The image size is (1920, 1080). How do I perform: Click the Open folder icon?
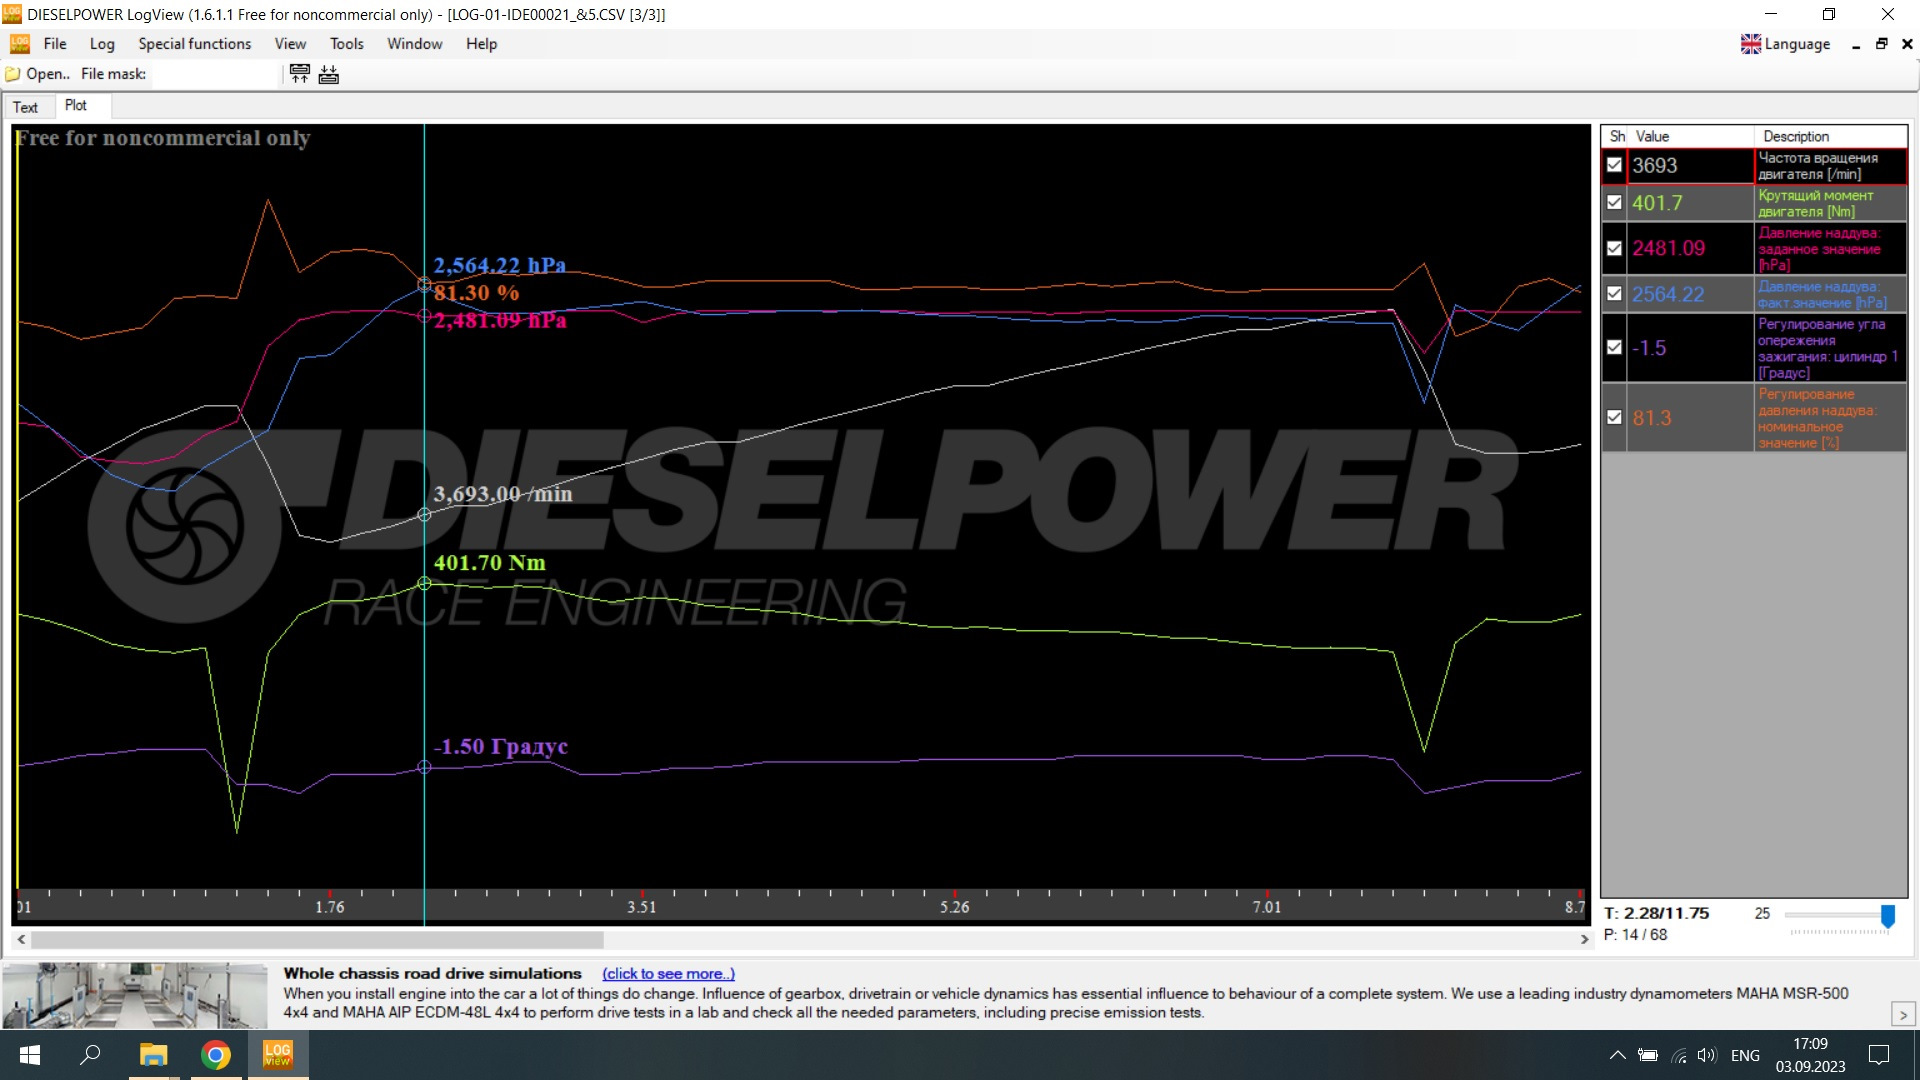13,74
